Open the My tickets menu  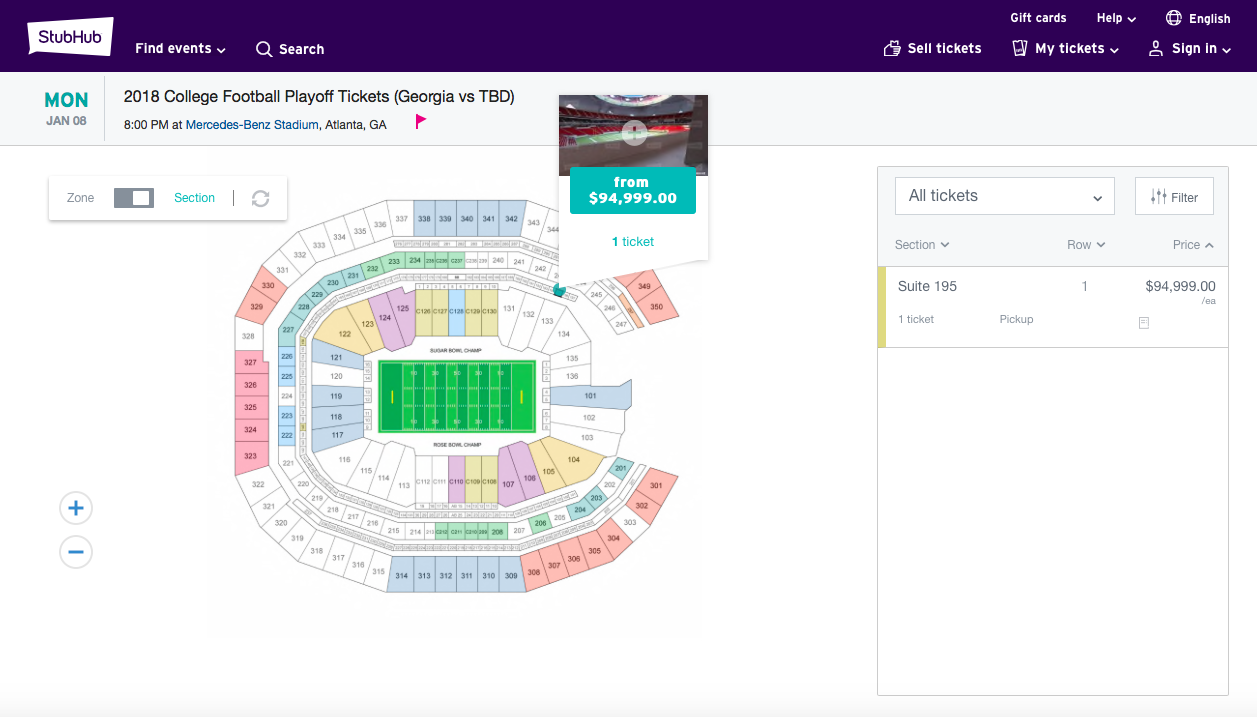[1068, 49]
